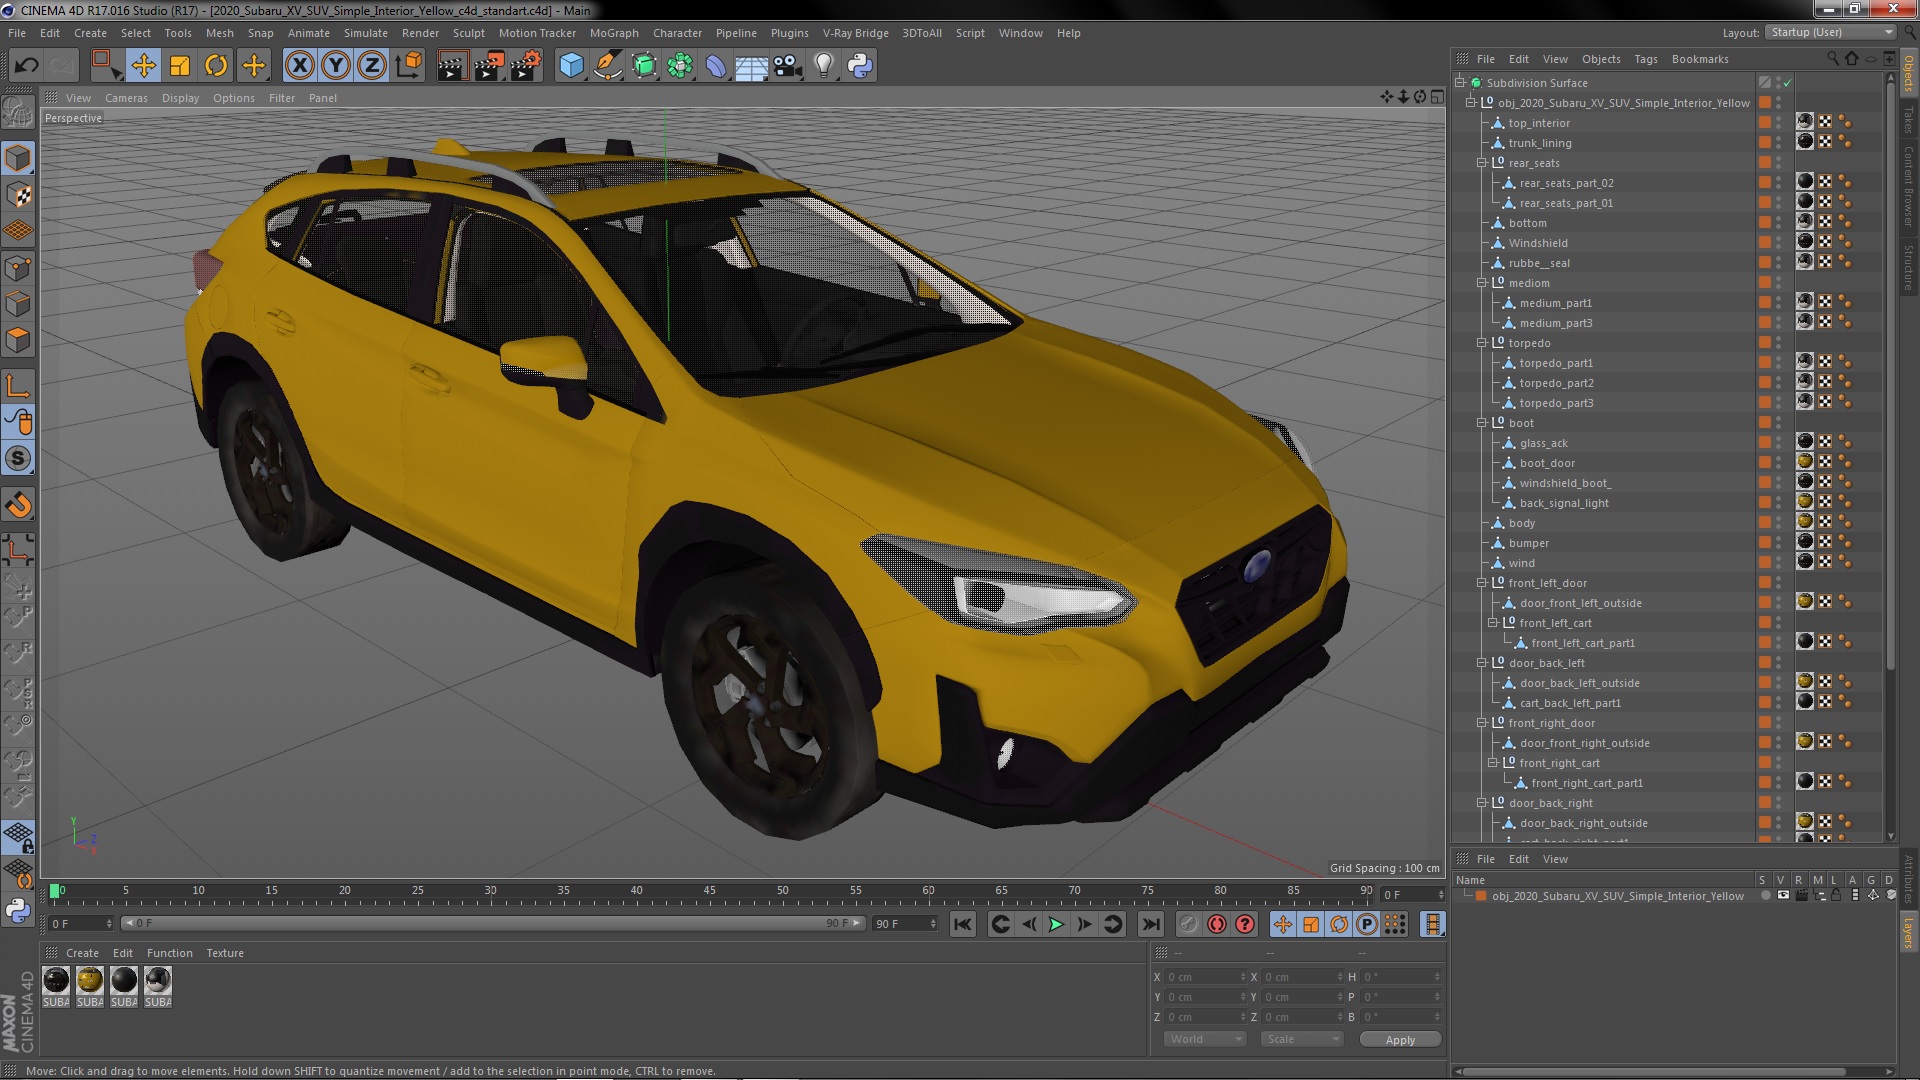Toggle visibility dots for top_interior
This screenshot has width=1920, height=1080.
coord(1778,123)
